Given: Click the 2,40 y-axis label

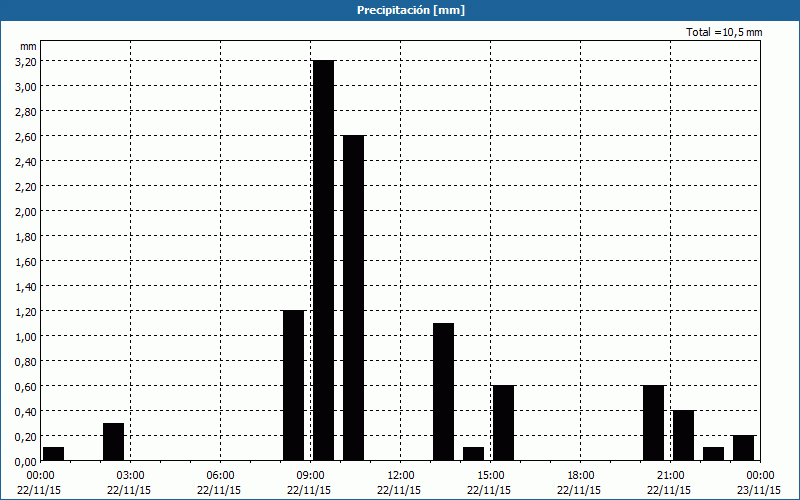Looking at the screenshot, I should [x=26, y=162].
